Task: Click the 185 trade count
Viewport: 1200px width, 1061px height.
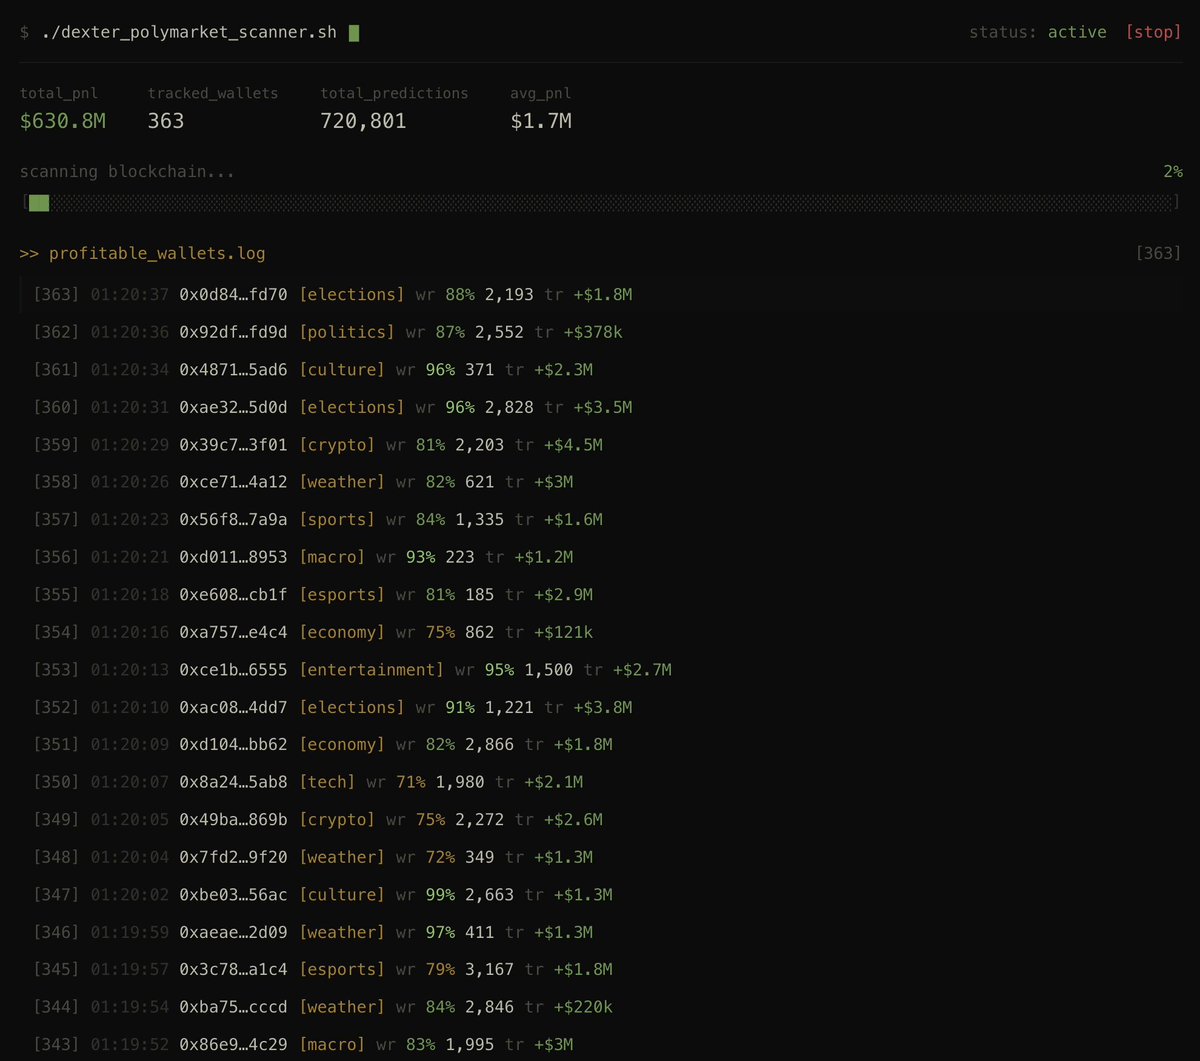Action: click(480, 595)
